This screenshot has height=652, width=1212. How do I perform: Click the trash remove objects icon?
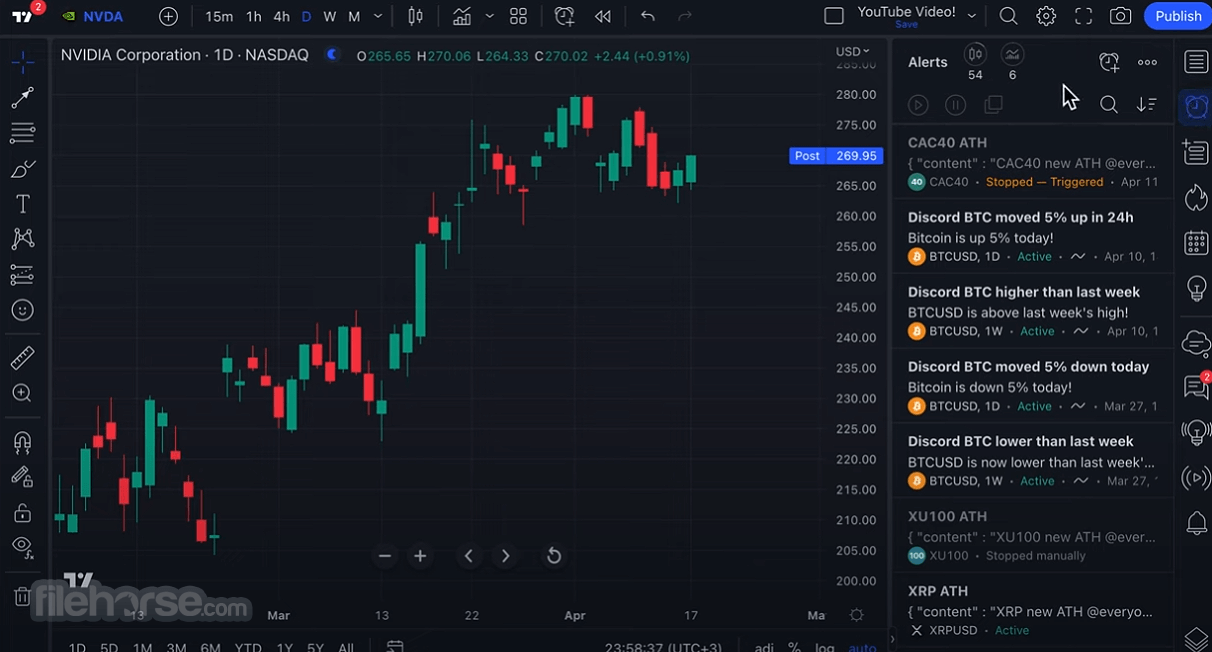click(22, 597)
